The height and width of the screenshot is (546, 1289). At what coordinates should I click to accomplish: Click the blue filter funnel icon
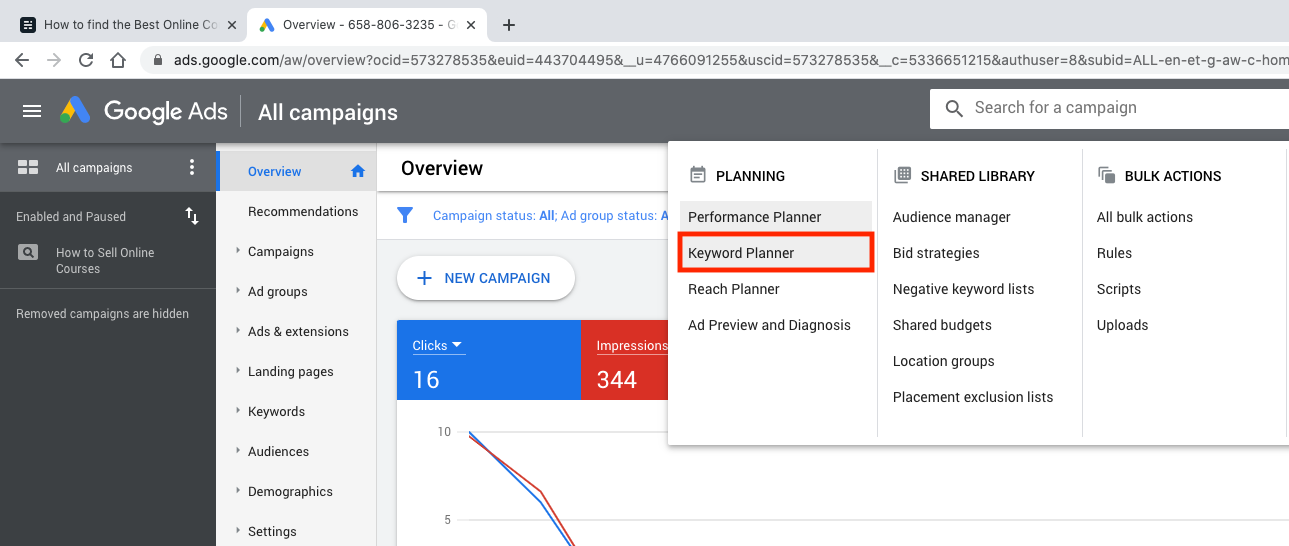click(x=405, y=215)
